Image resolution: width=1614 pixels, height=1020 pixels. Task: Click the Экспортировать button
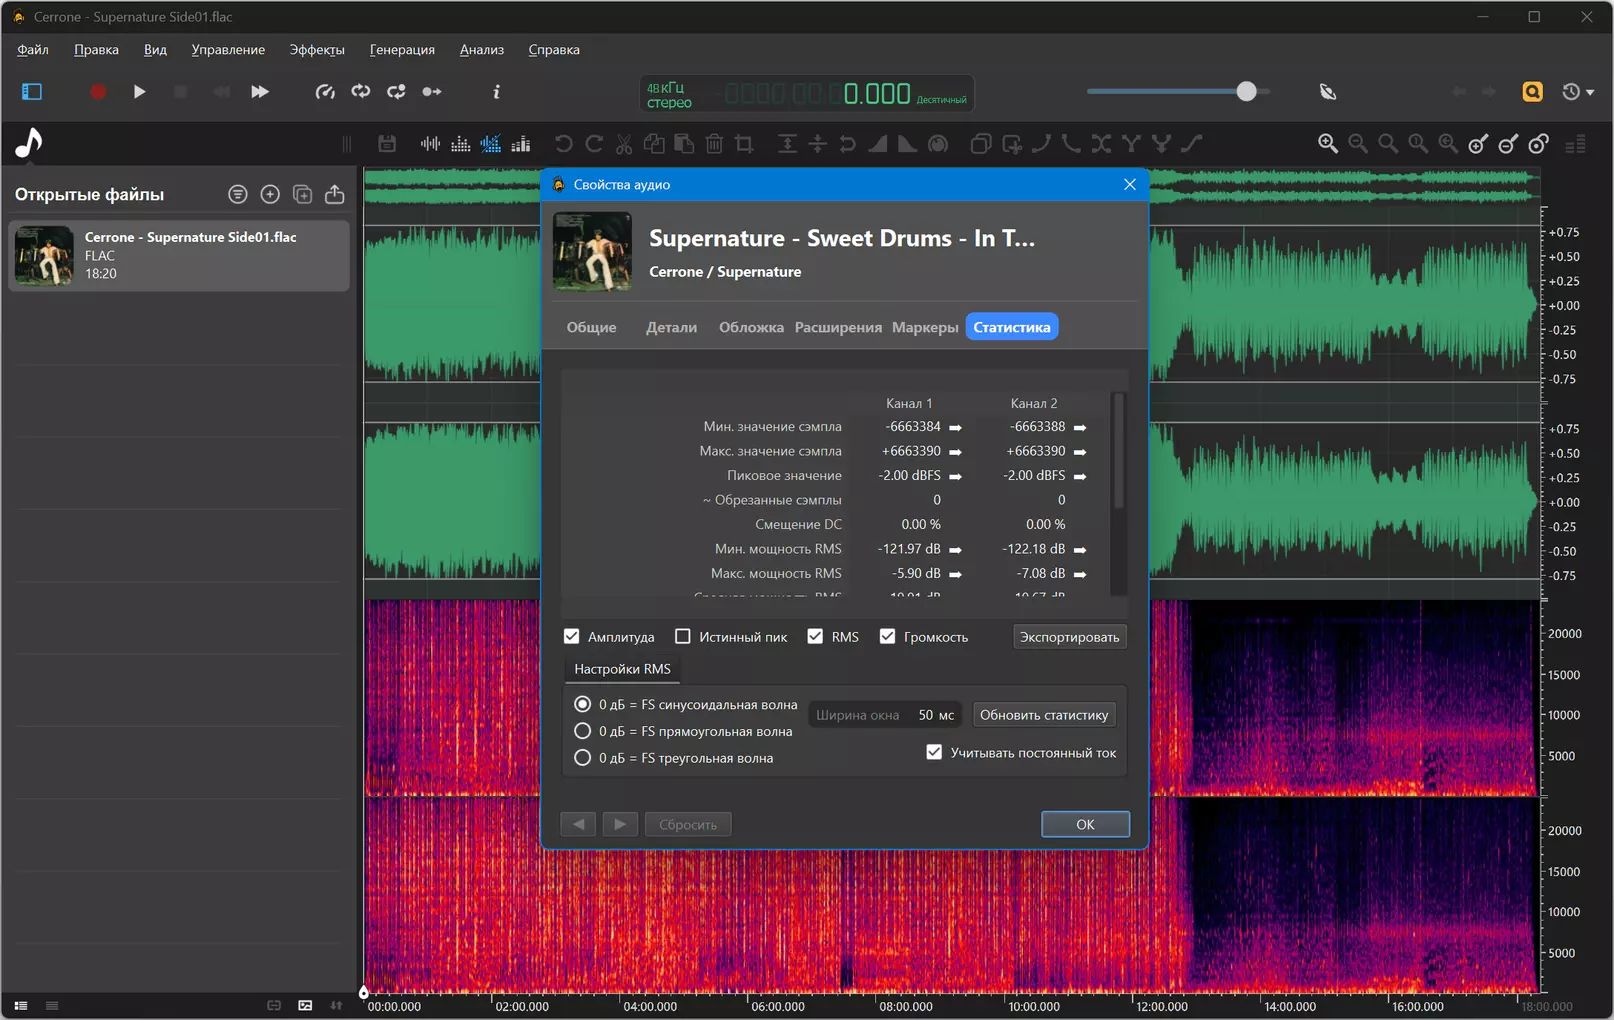point(1069,637)
